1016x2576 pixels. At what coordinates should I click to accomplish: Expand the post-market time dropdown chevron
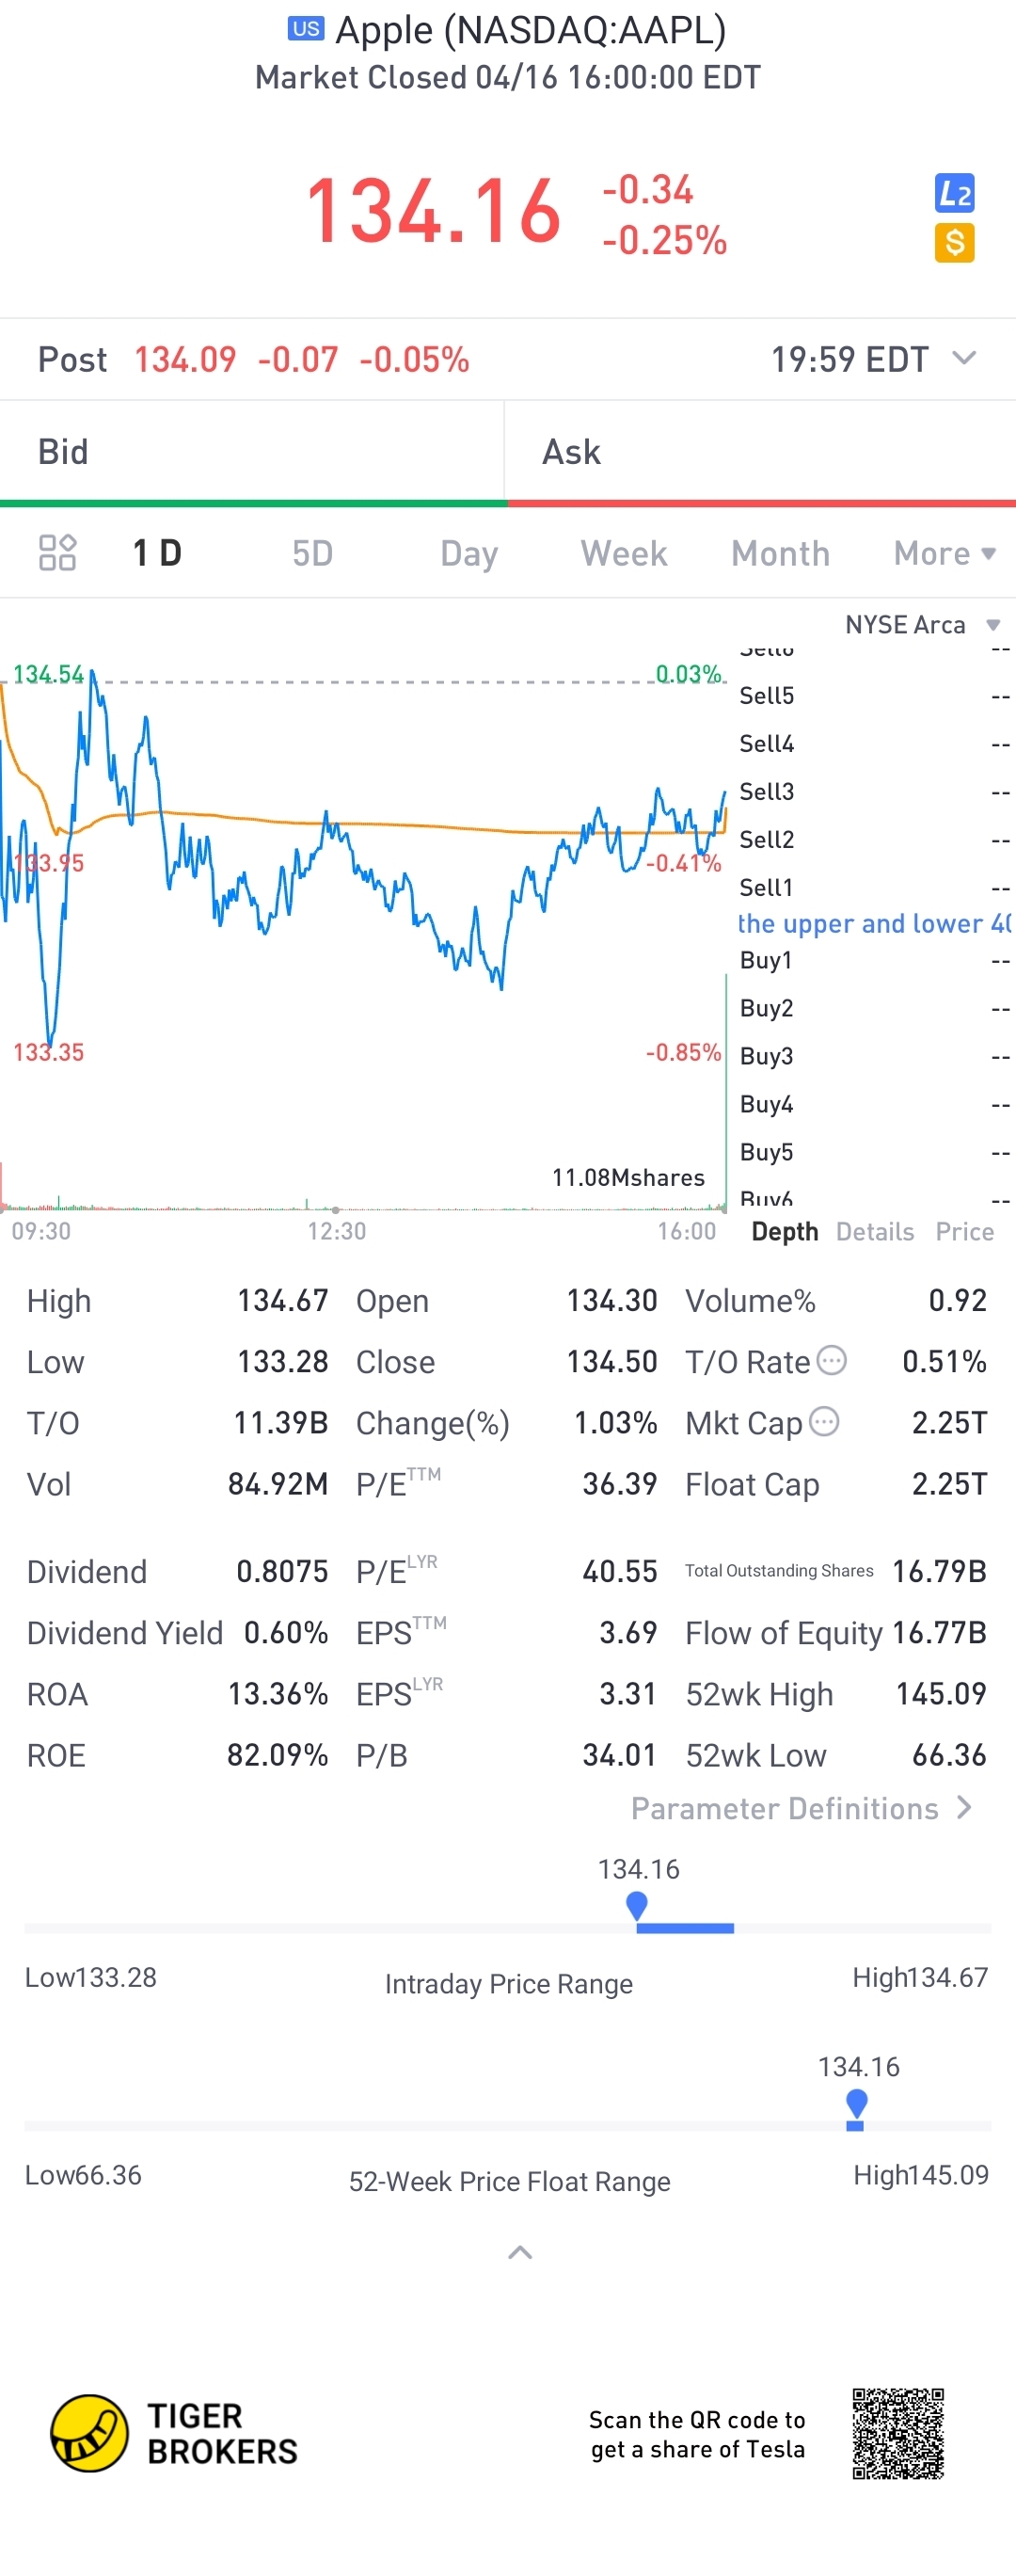(x=964, y=358)
